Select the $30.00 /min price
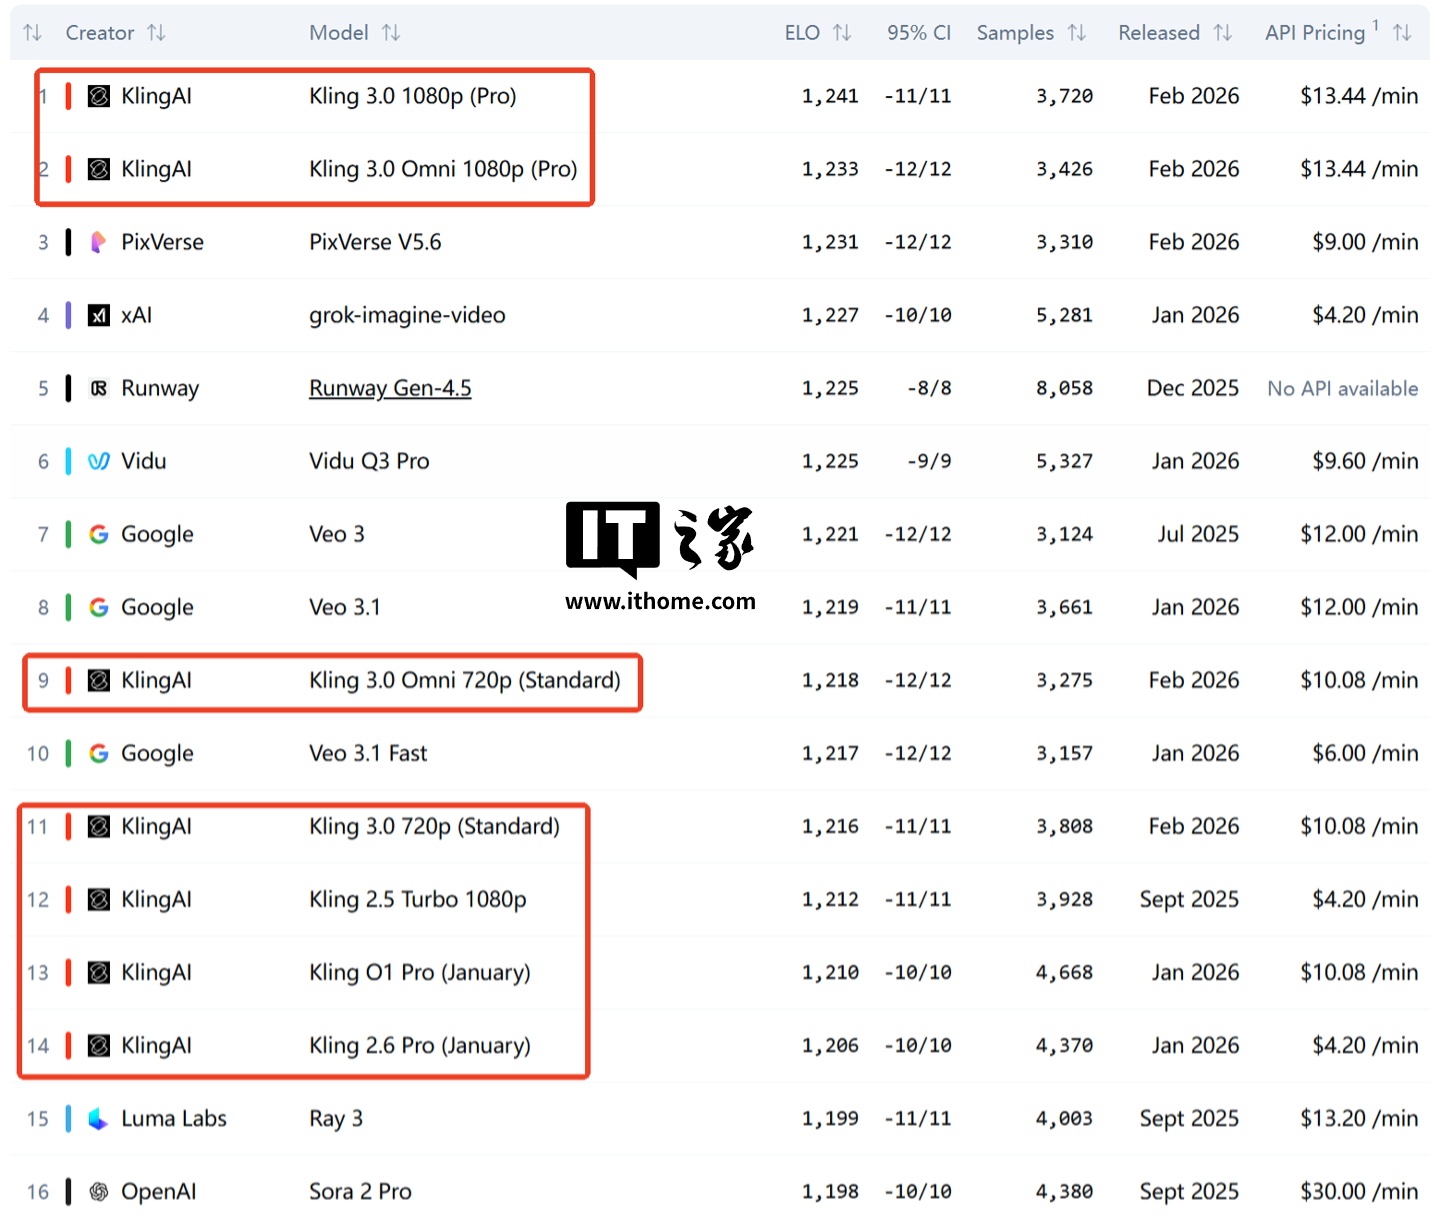The width and height of the screenshot is (1440, 1221). 1359,1191
